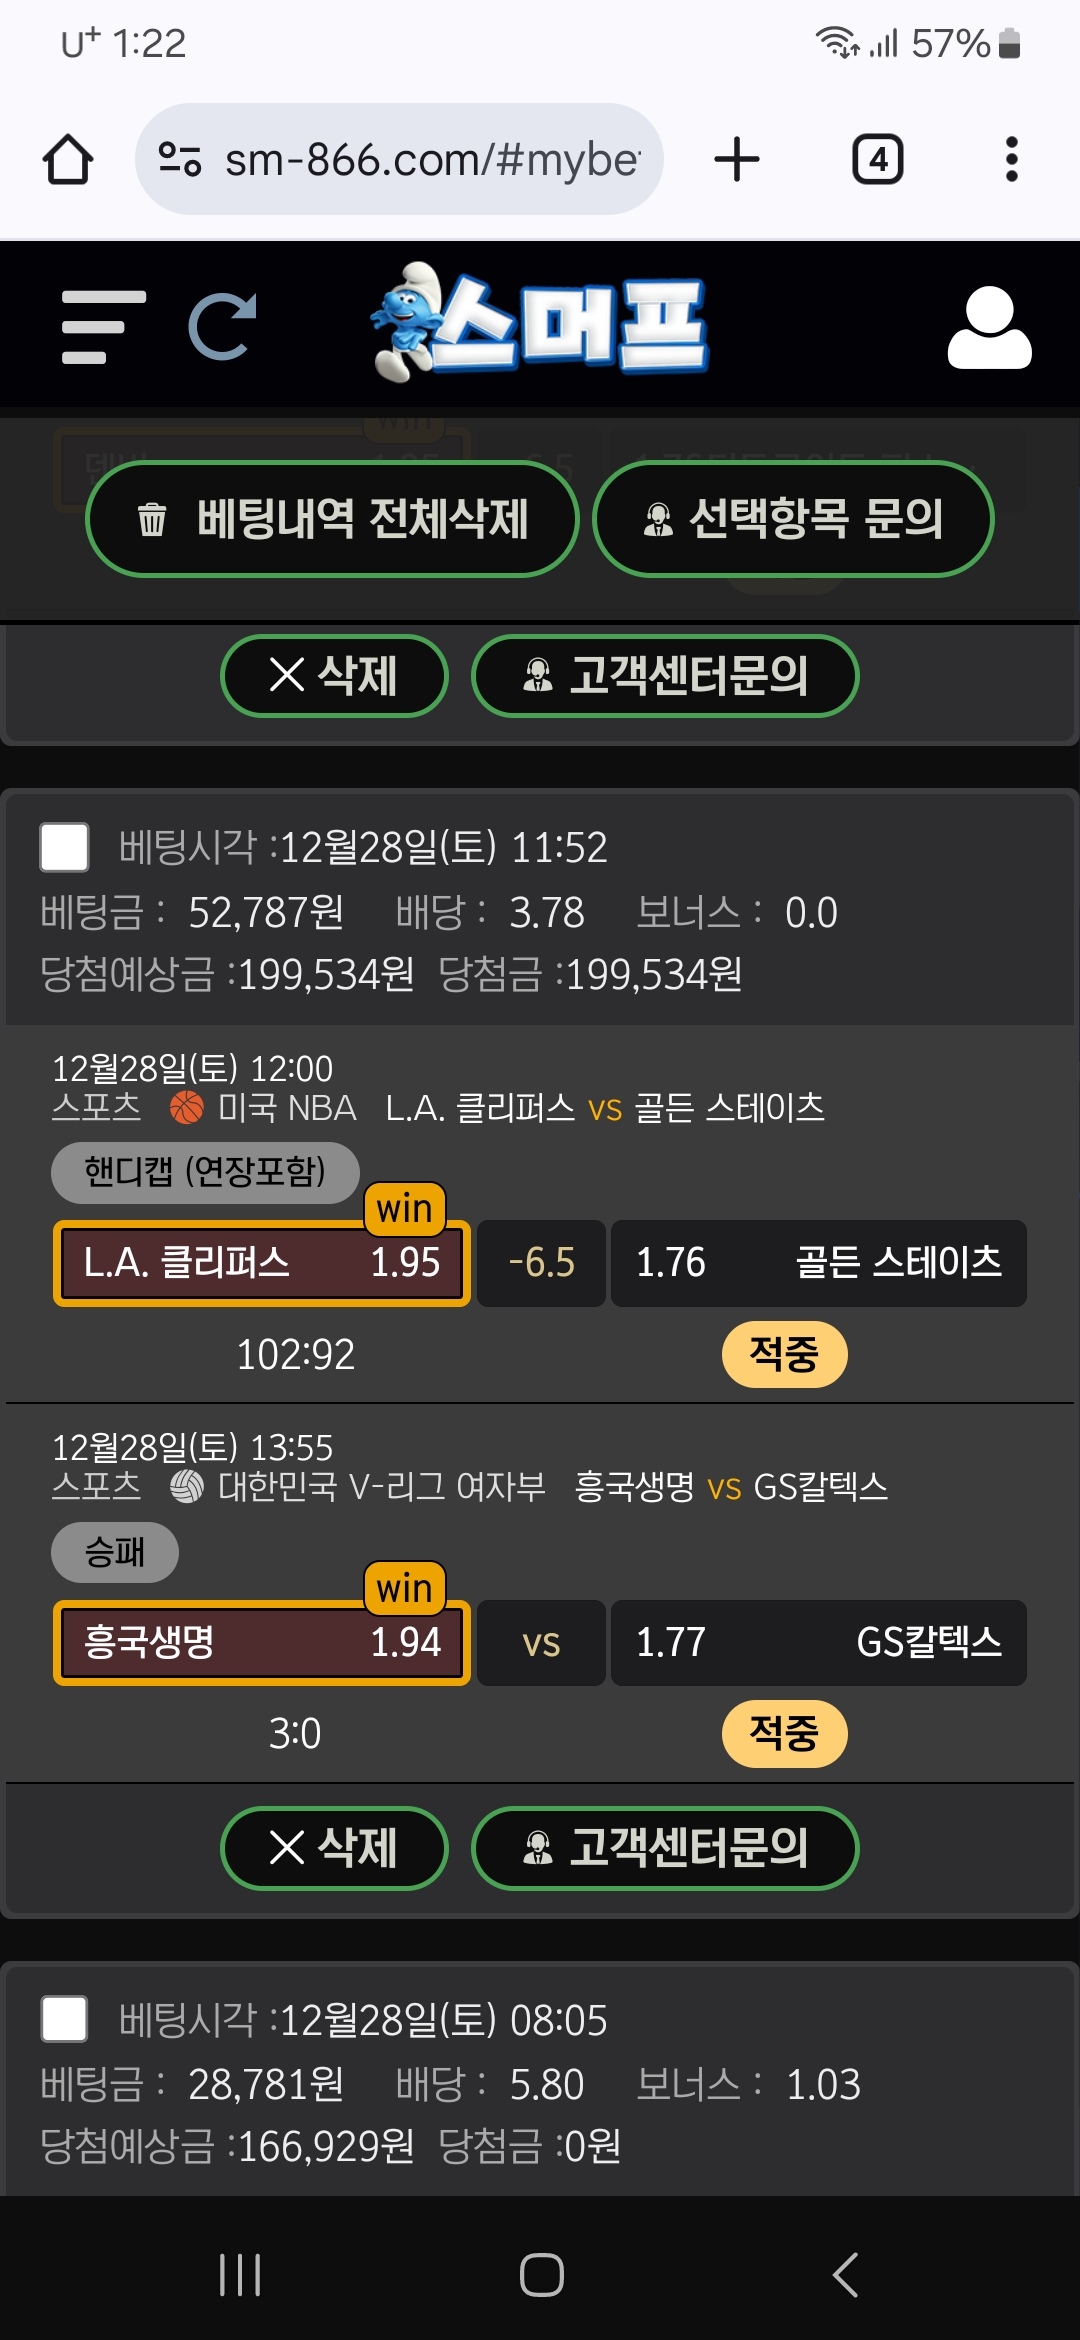The image size is (1080, 2340).
Task: Click 베팅내역 전체삭제 button
Action: tap(333, 519)
